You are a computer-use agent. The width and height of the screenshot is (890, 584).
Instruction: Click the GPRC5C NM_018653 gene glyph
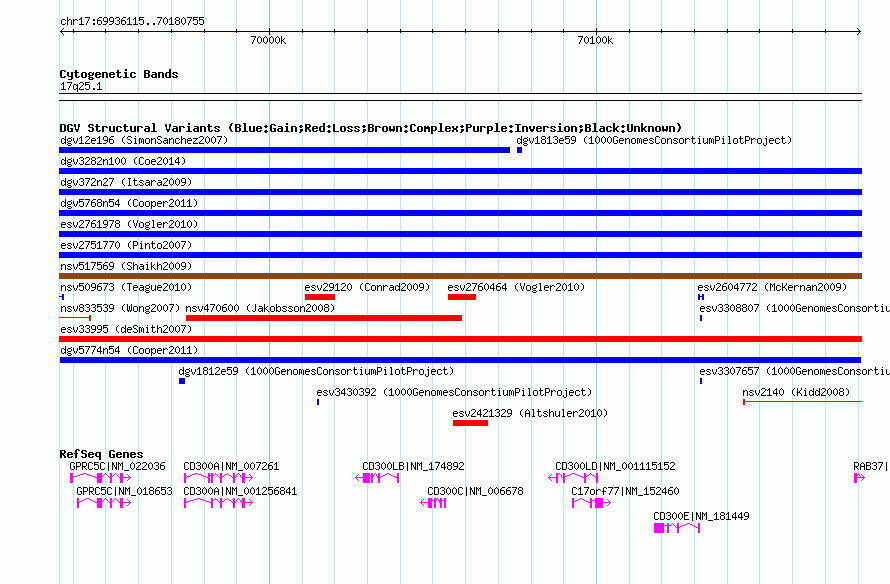pyautogui.click(x=104, y=503)
